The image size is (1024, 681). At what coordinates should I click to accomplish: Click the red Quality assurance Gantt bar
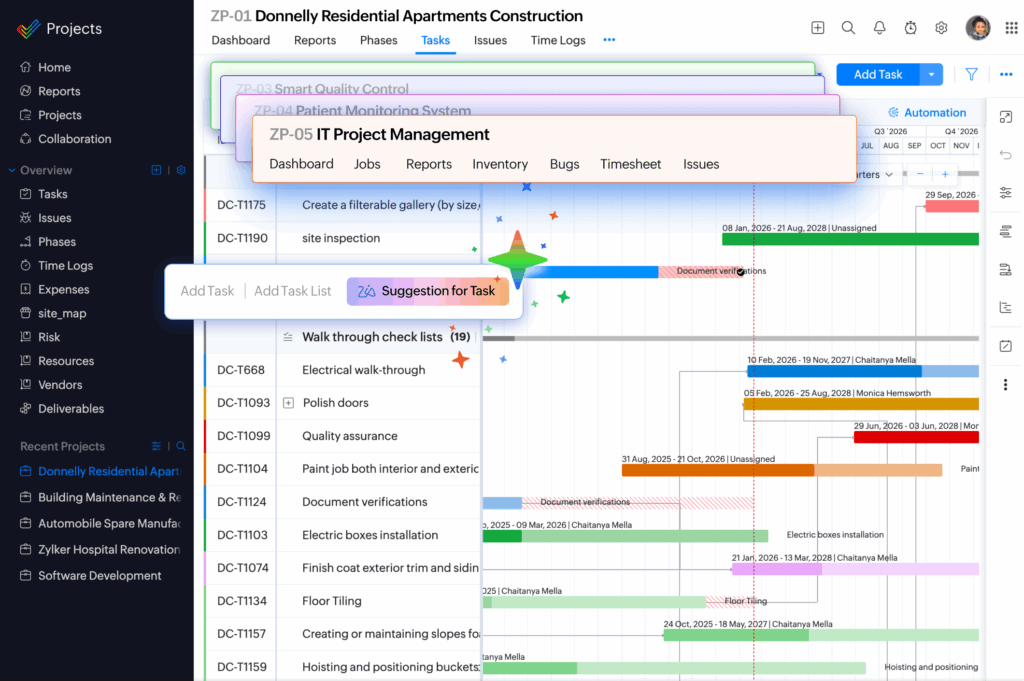pos(915,437)
